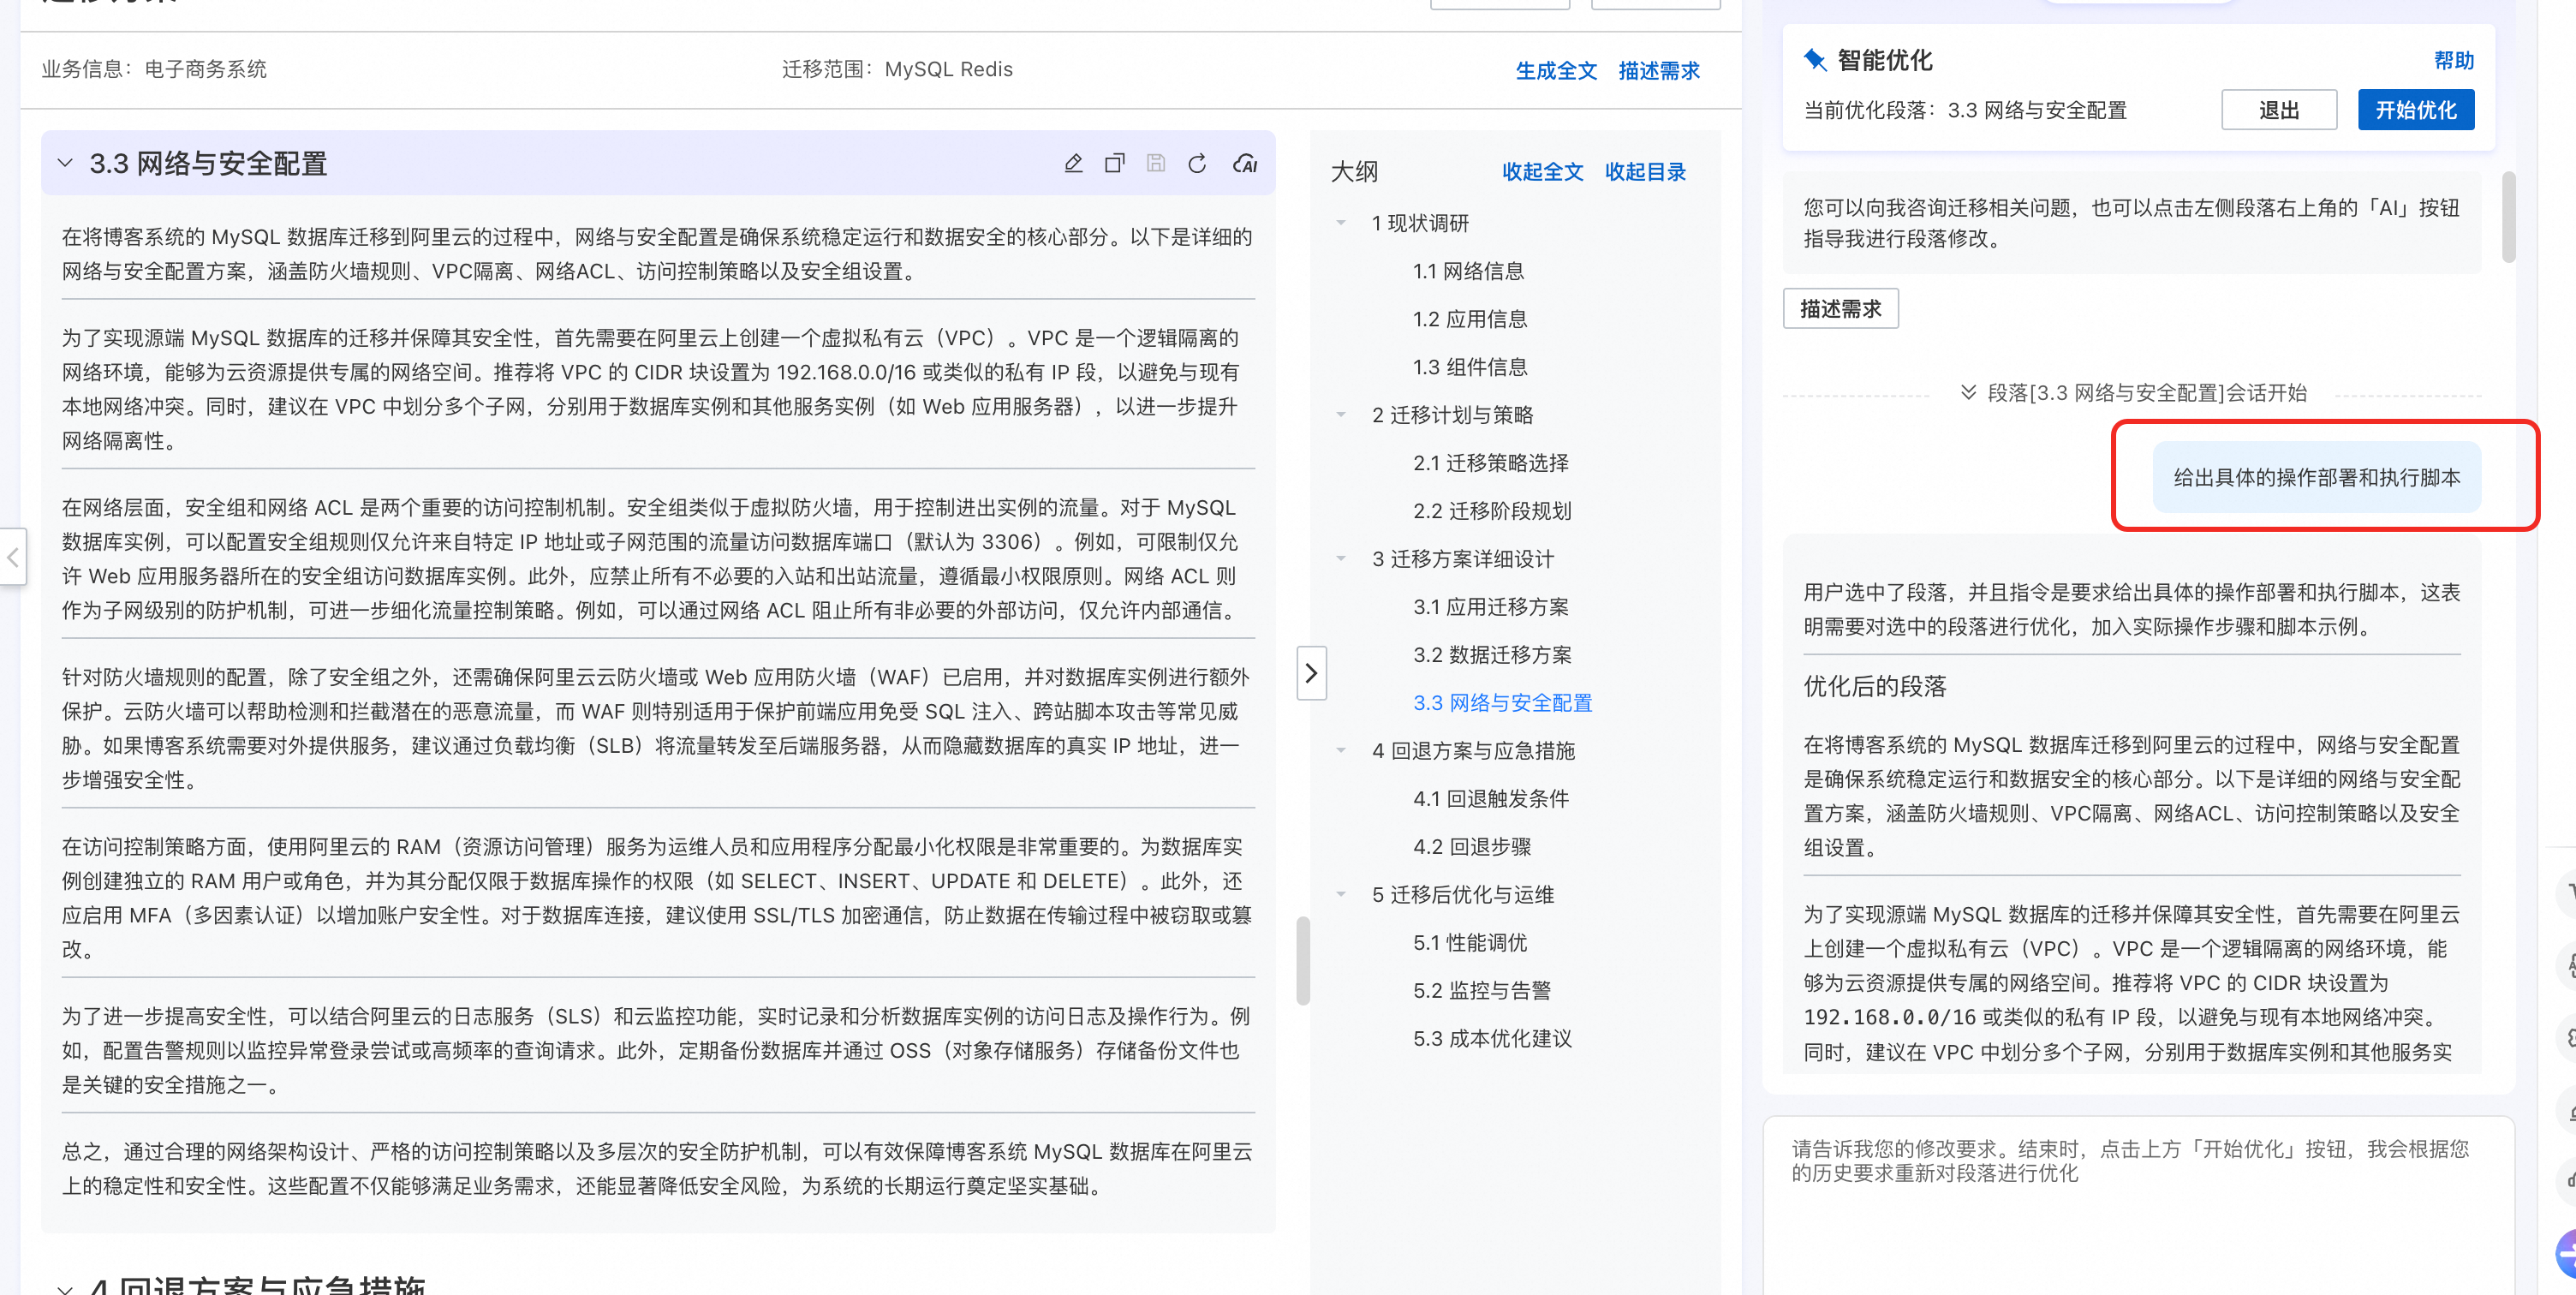Open outline item 5.3 成本优化建议

click(x=1491, y=1039)
